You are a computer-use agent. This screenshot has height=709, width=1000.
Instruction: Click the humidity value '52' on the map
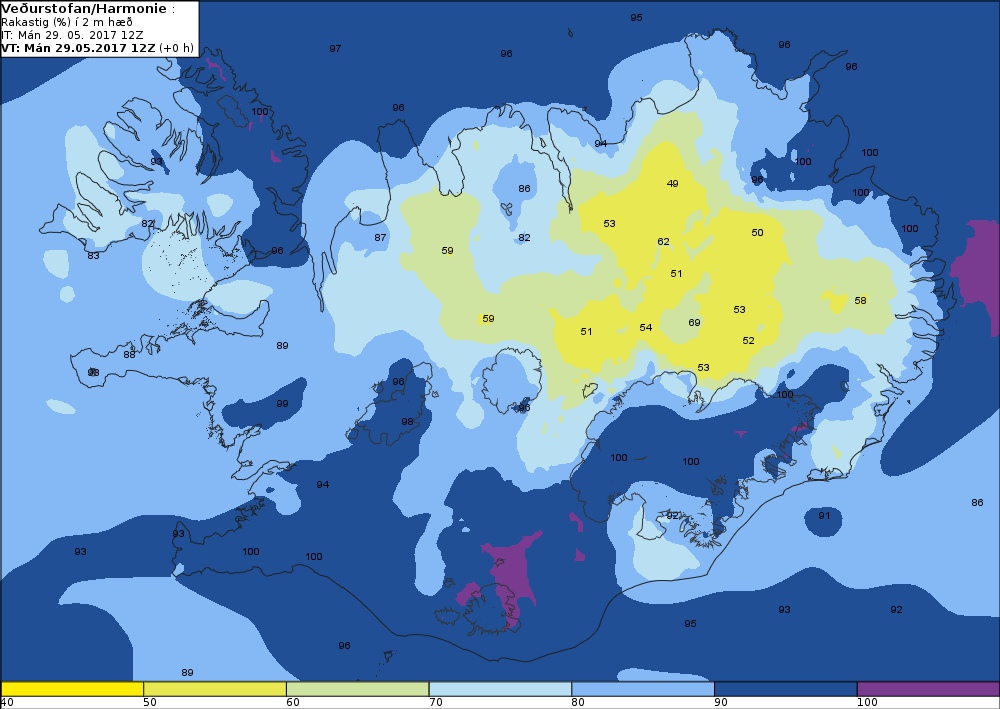coord(748,340)
